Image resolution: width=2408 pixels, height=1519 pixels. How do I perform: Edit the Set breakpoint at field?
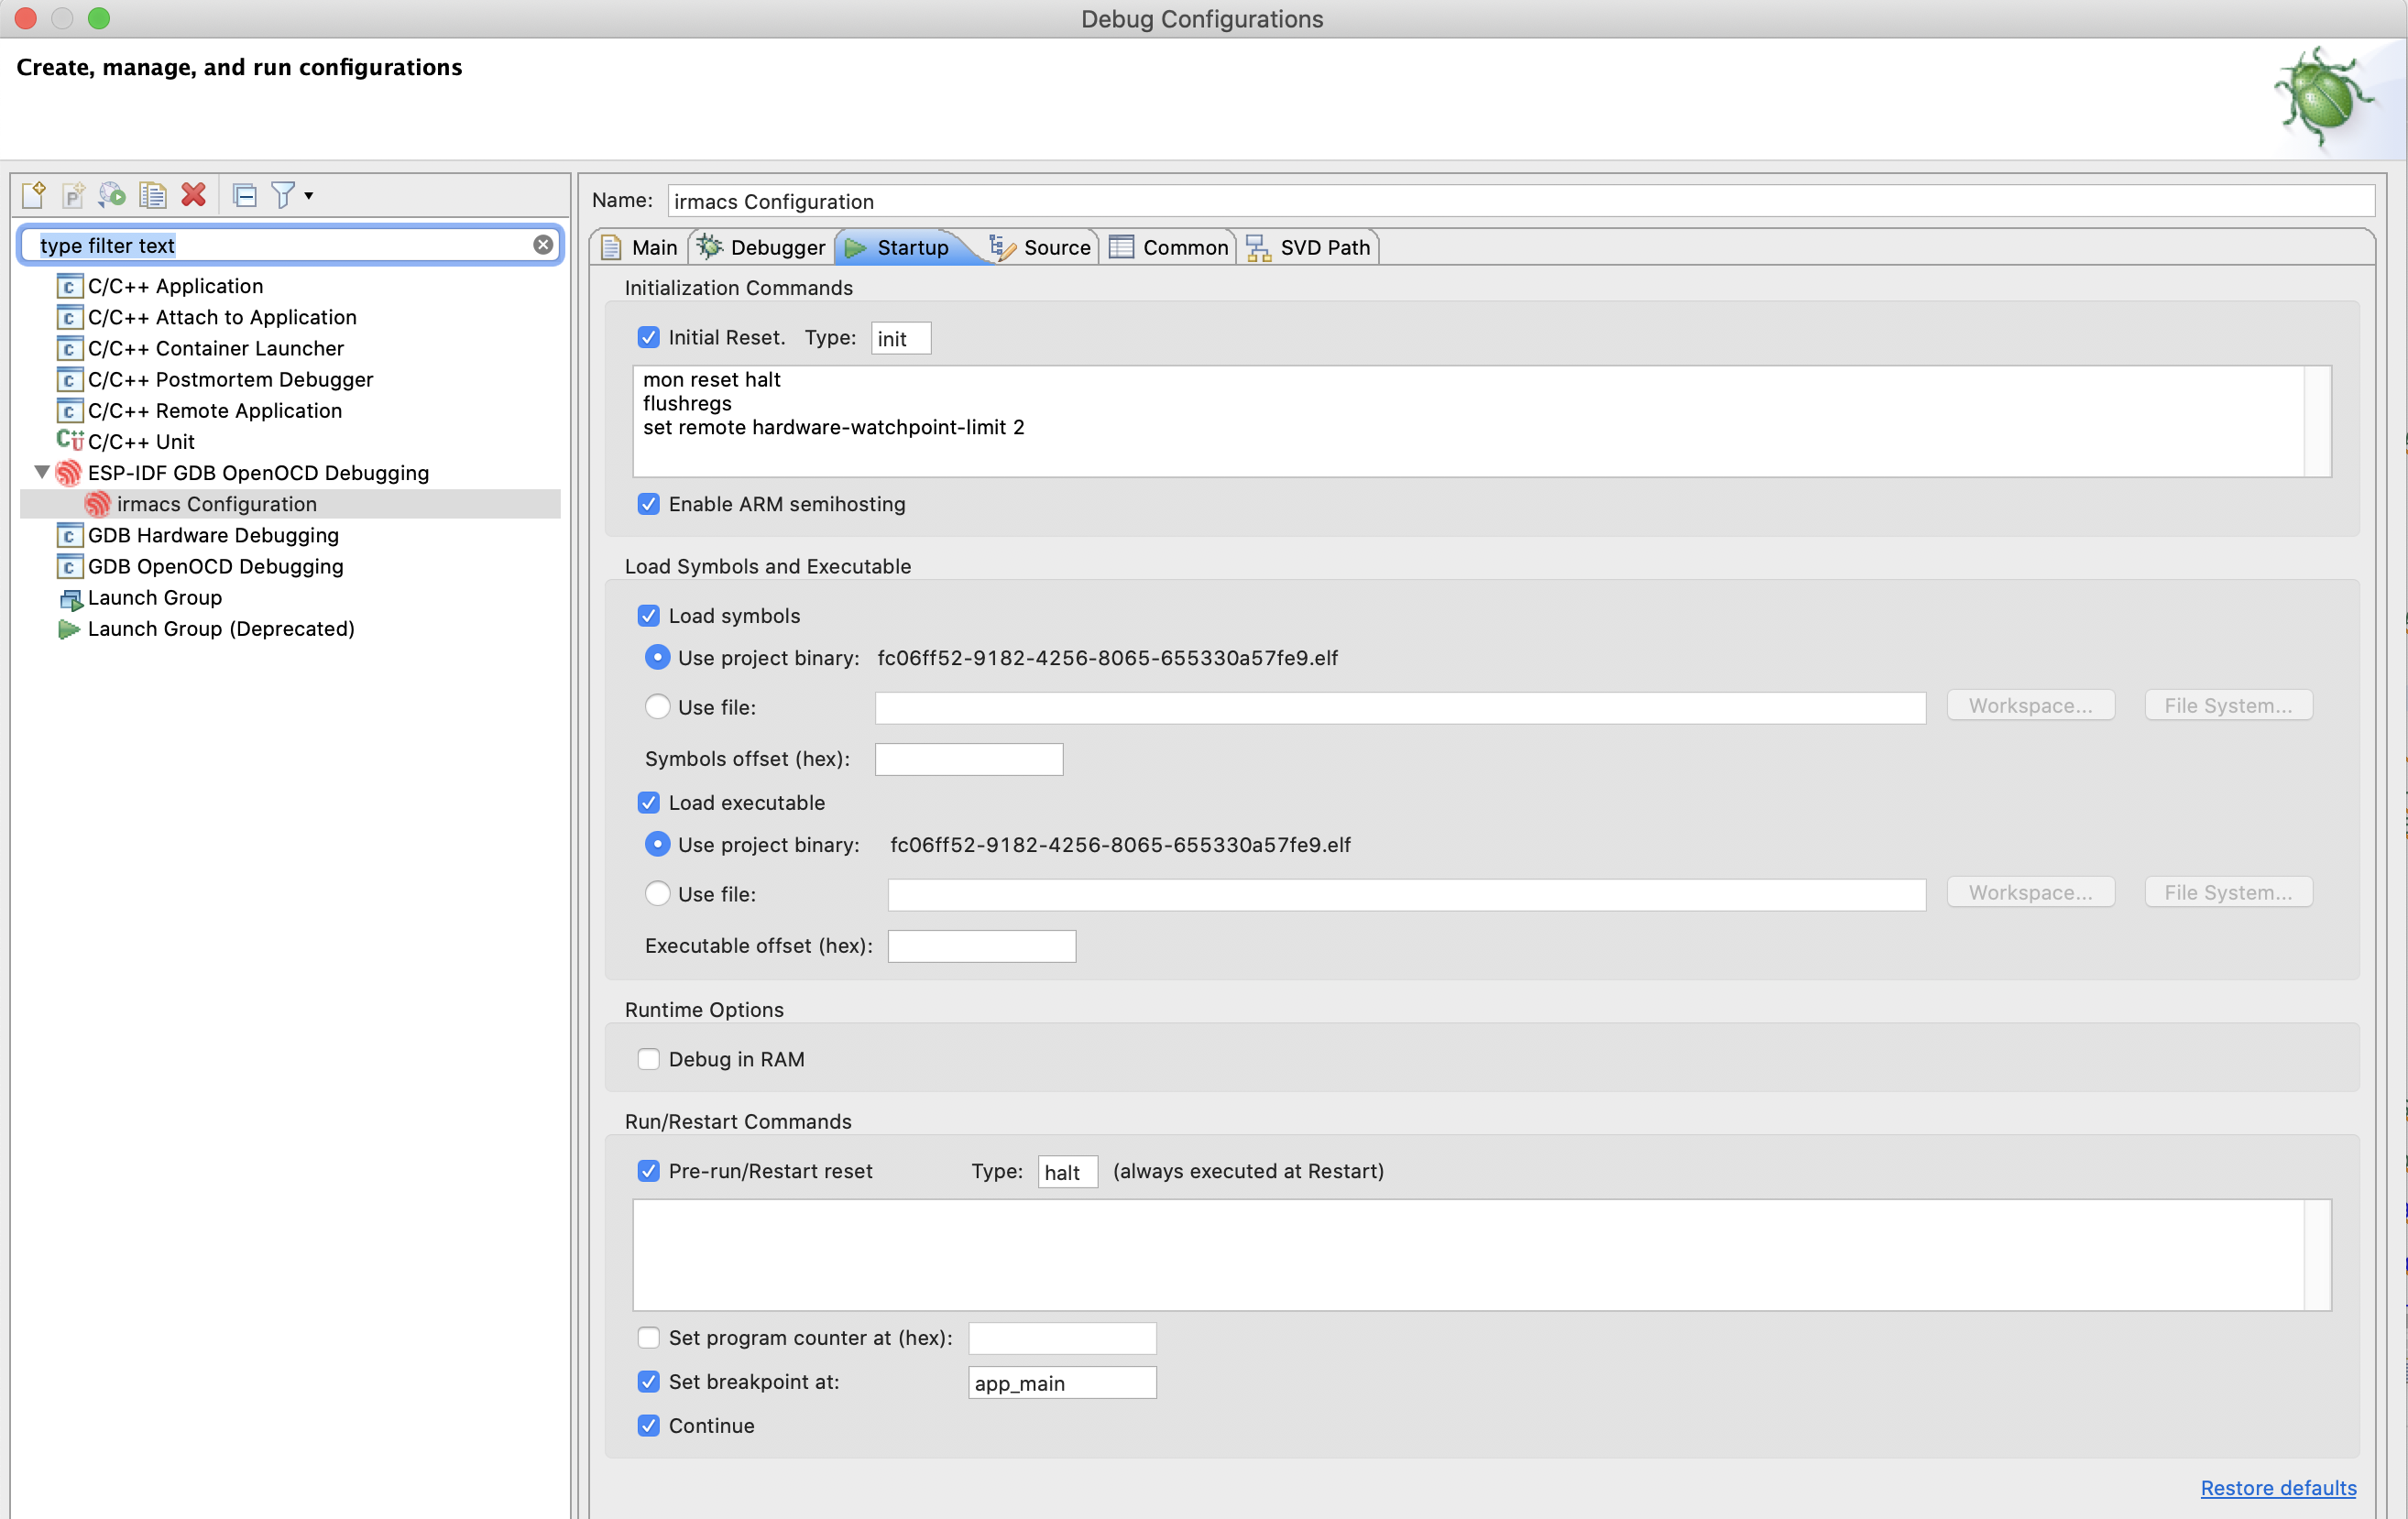click(x=1061, y=1382)
